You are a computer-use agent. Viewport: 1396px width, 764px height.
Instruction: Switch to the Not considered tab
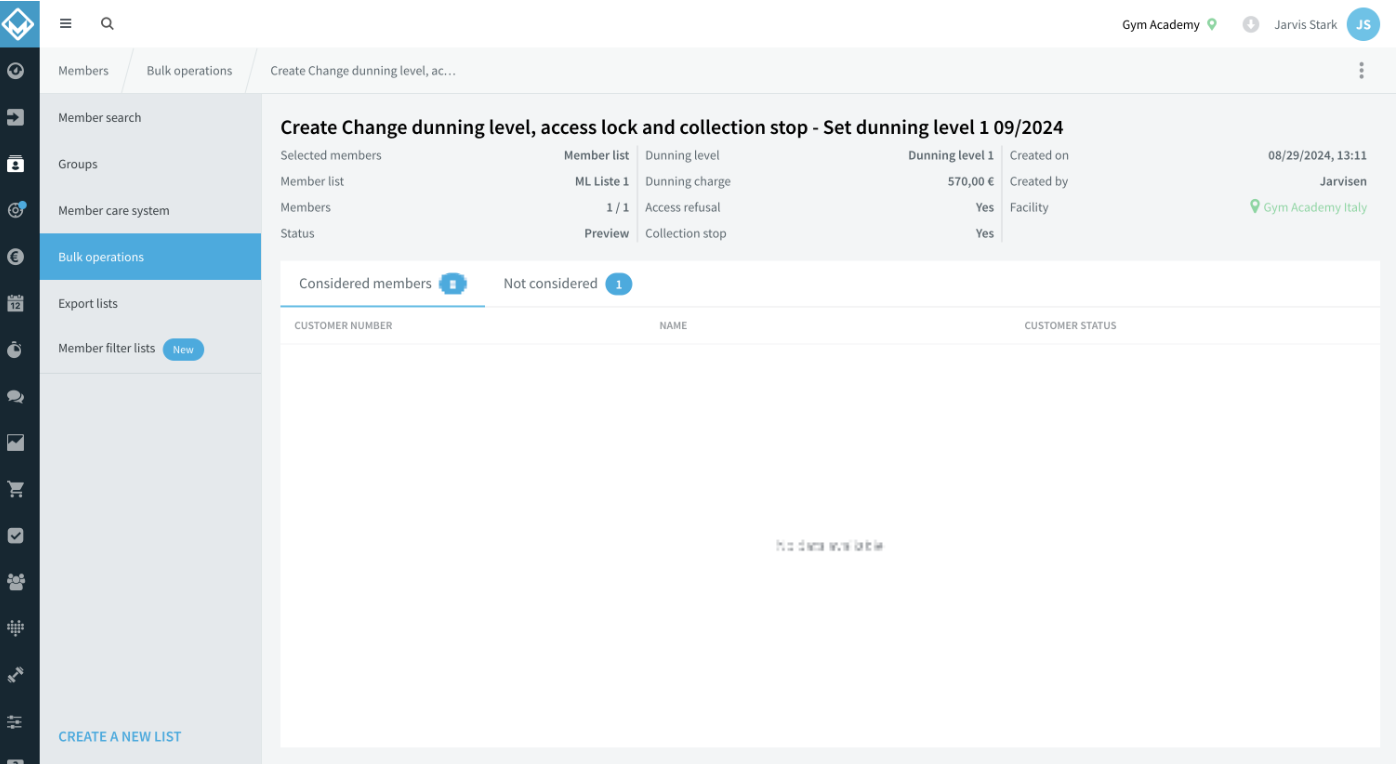pyautogui.click(x=567, y=284)
